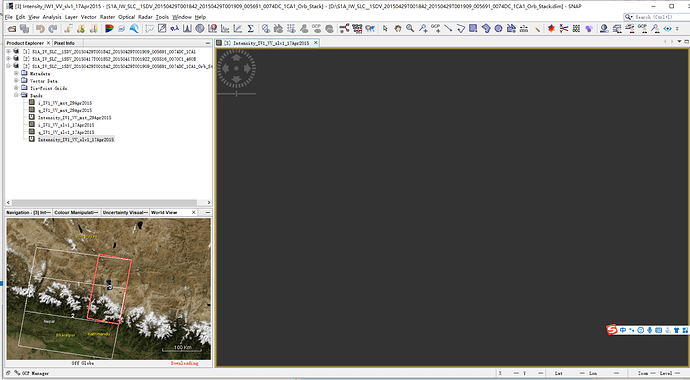Open the RGB image window tool

click(x=109, y=29)
